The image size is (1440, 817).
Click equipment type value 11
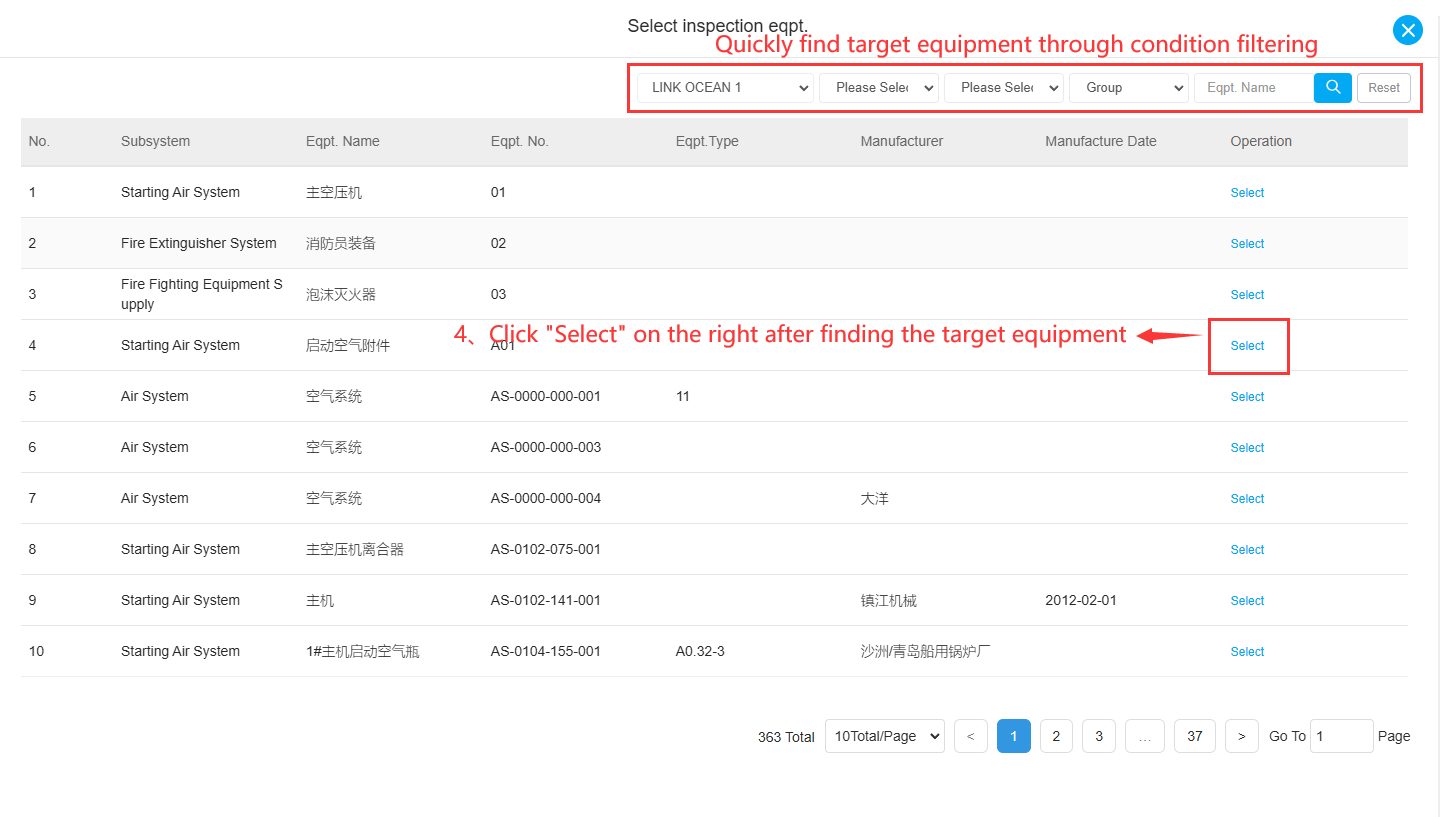click(683, 396)
